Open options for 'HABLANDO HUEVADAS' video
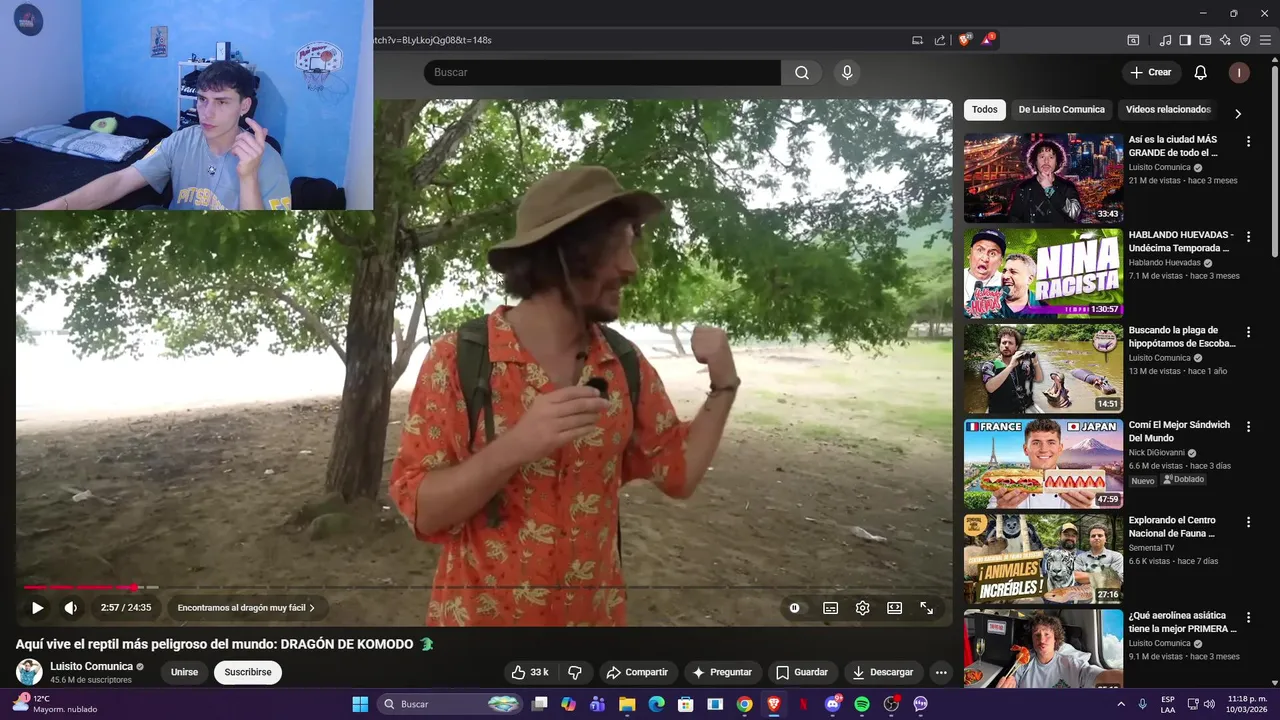Image resolution: width=1280 pixels, height=720 pixels. click(x=1248, y=237)
